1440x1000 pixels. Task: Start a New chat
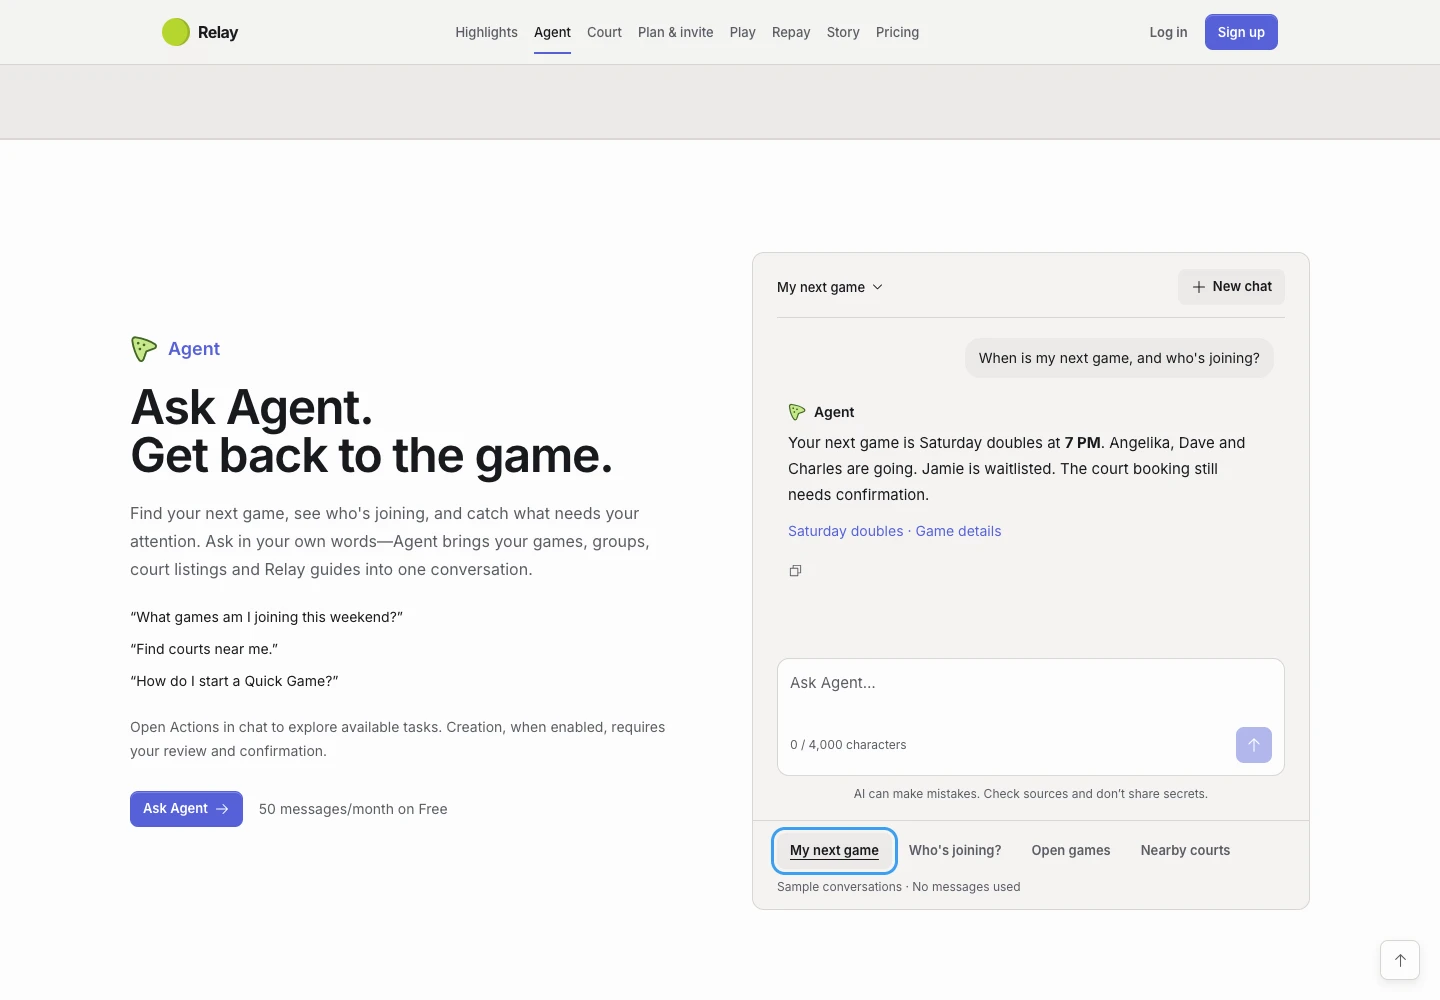point(1231,287)
